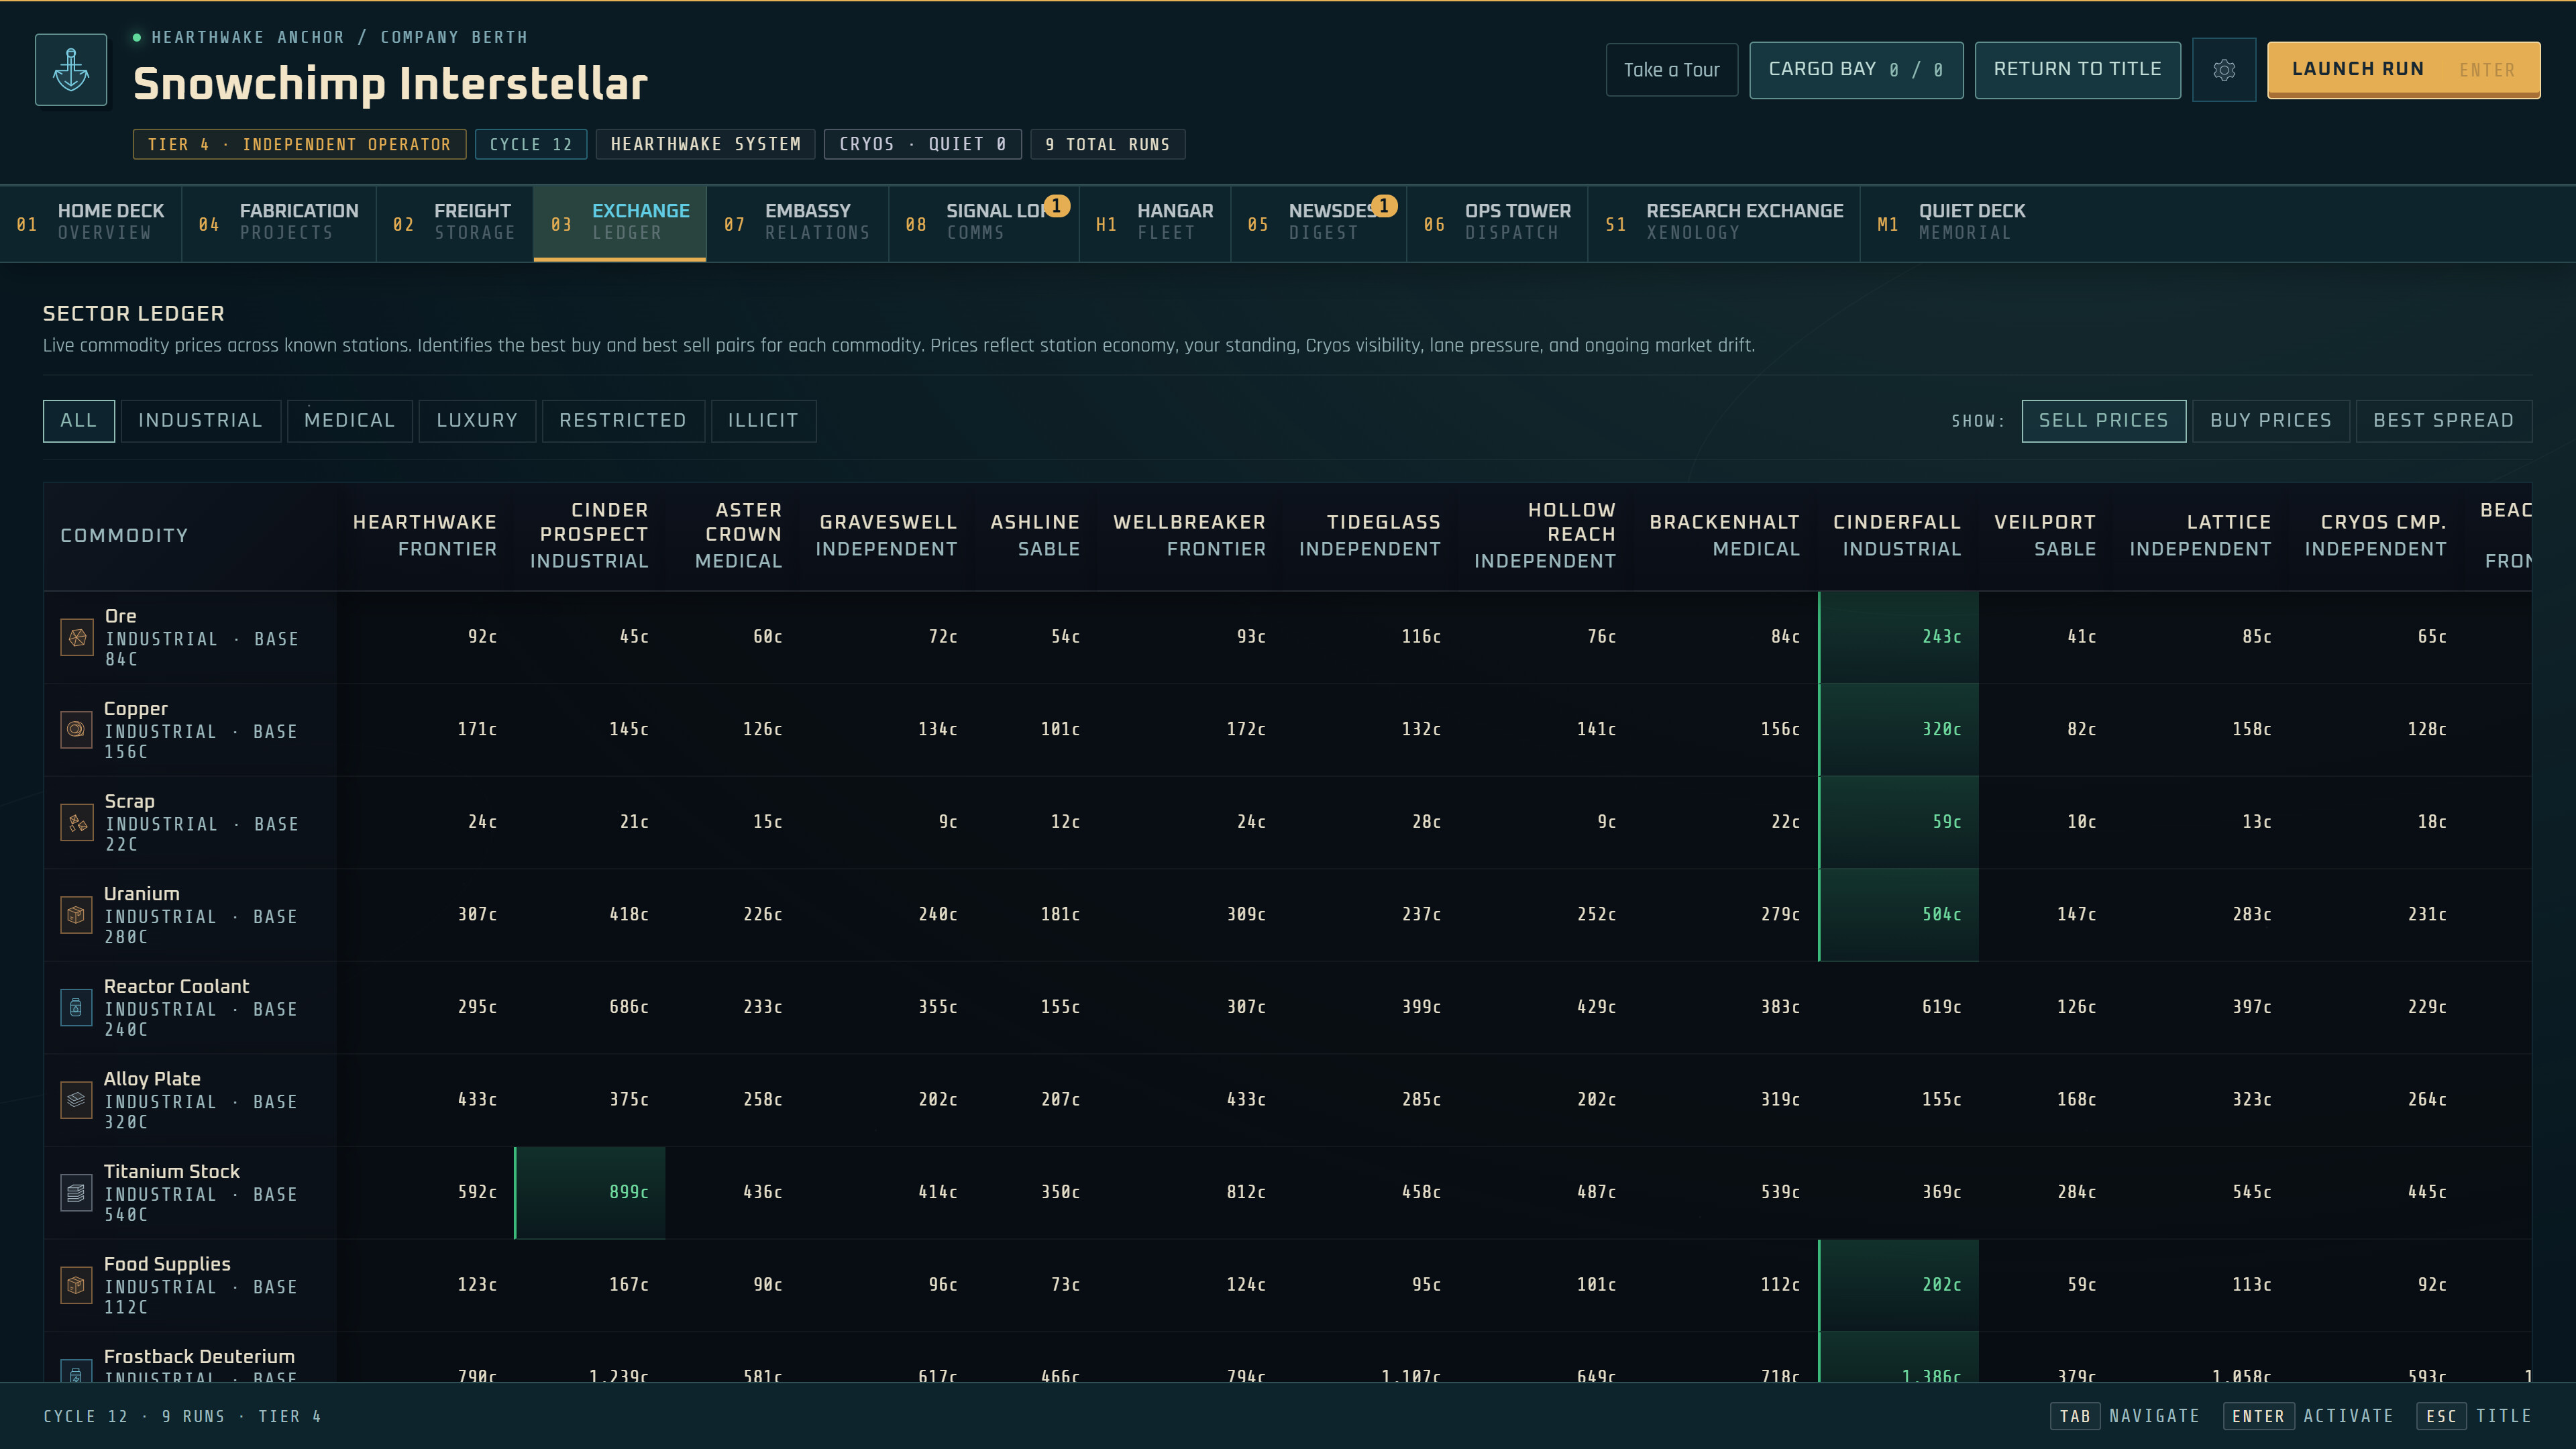Click the anchor logo icon
The image size is (2576, 1449).
[x=71, y=70]
